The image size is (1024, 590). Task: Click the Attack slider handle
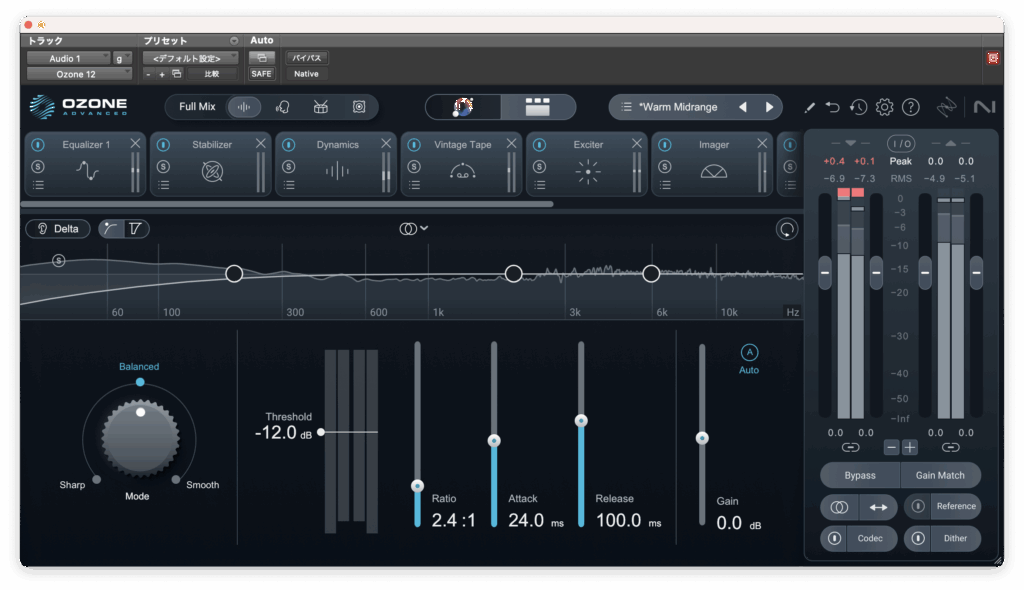click(x=493, y=440)
